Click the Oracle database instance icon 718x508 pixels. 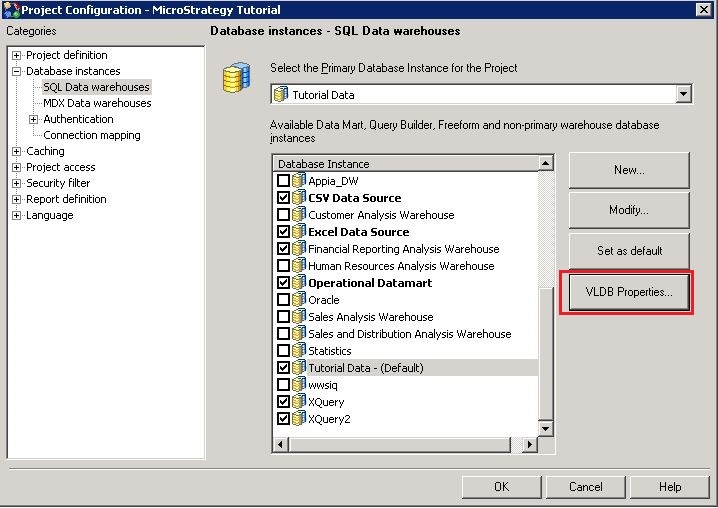click(x=299, y=299)
